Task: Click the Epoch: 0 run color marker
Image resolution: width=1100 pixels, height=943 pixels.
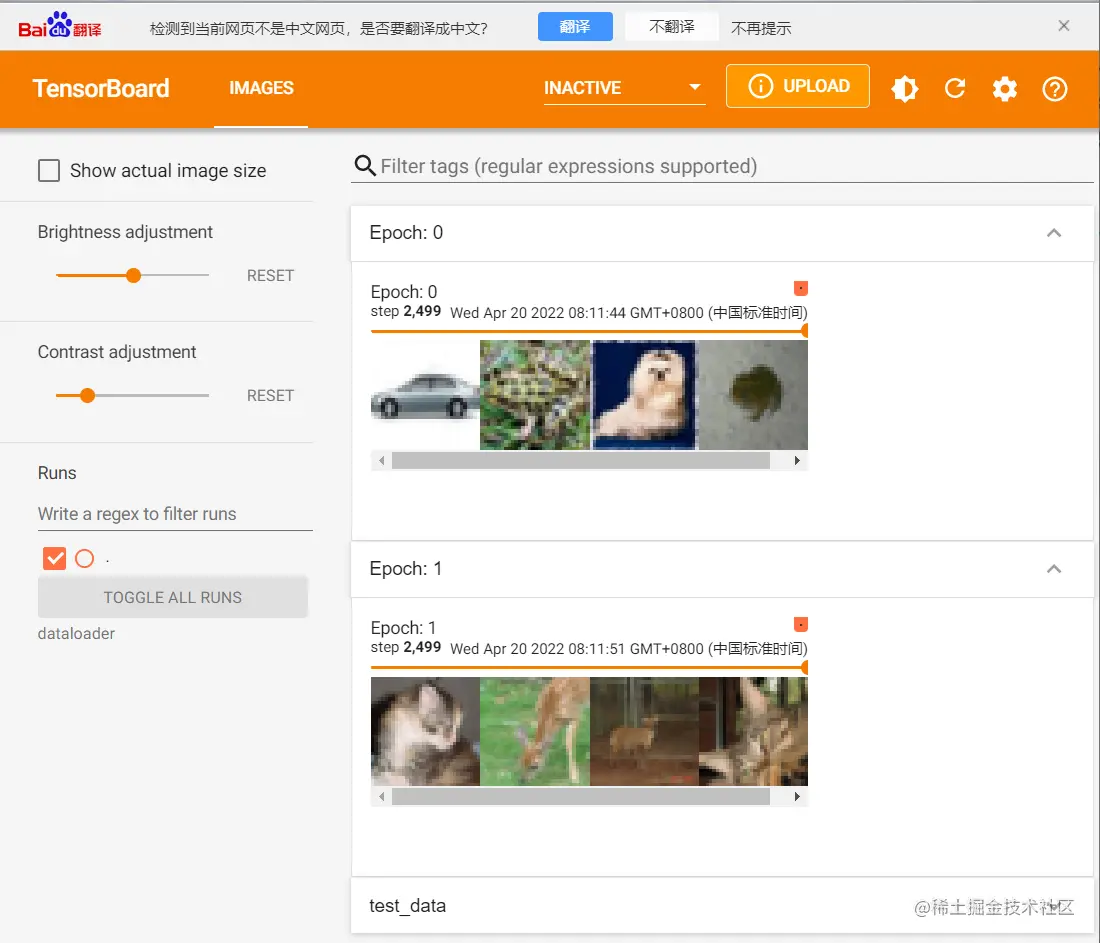Action: [x=800, y=288]
